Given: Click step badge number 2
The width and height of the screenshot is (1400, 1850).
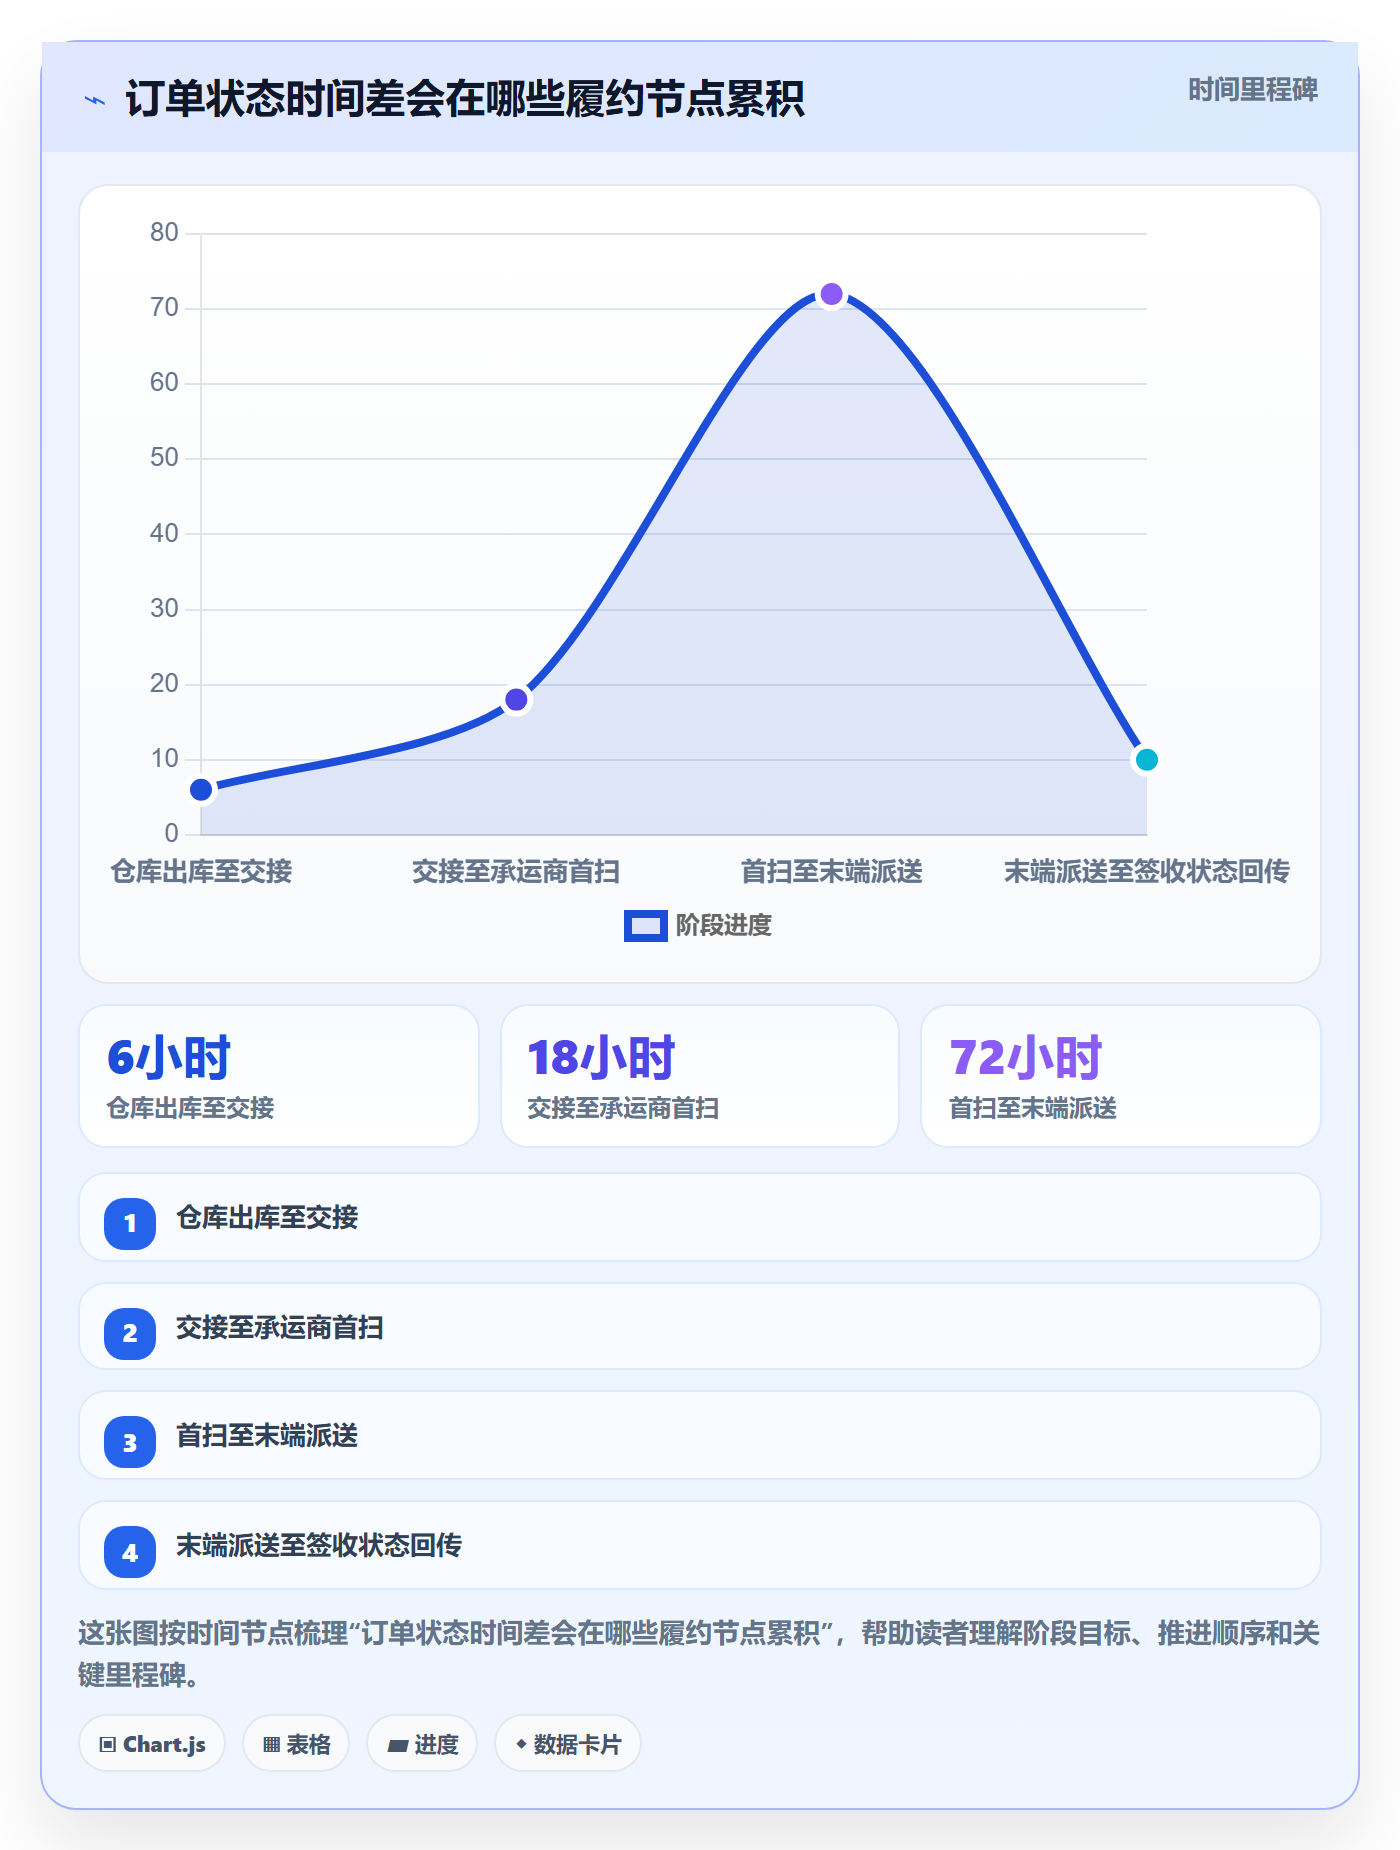Looking at the screenshot, I should [x=130, y=1333].
